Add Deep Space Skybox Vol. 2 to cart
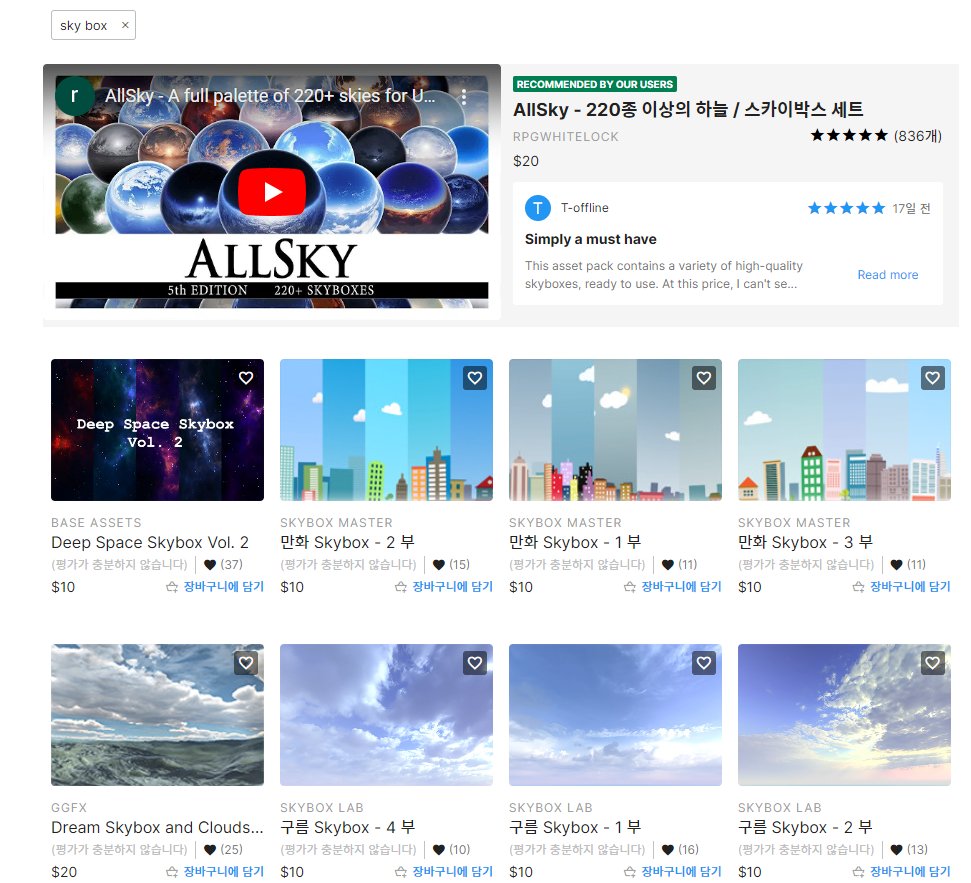The image size is (971, 883). (215, 586)
